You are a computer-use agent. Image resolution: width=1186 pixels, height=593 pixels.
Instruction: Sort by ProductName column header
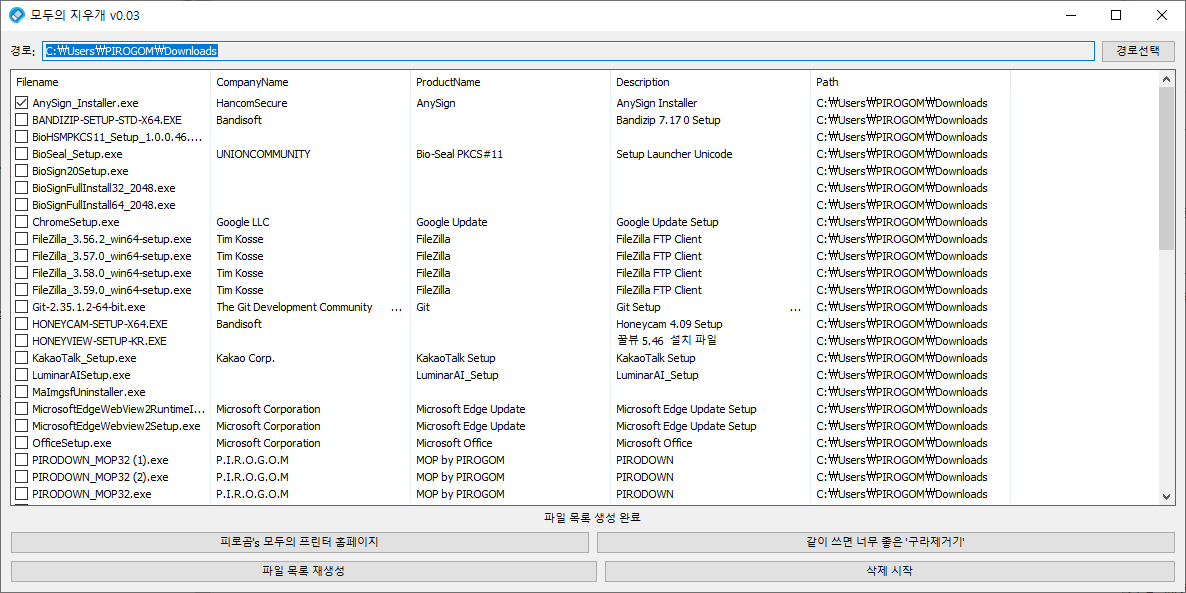511,82
